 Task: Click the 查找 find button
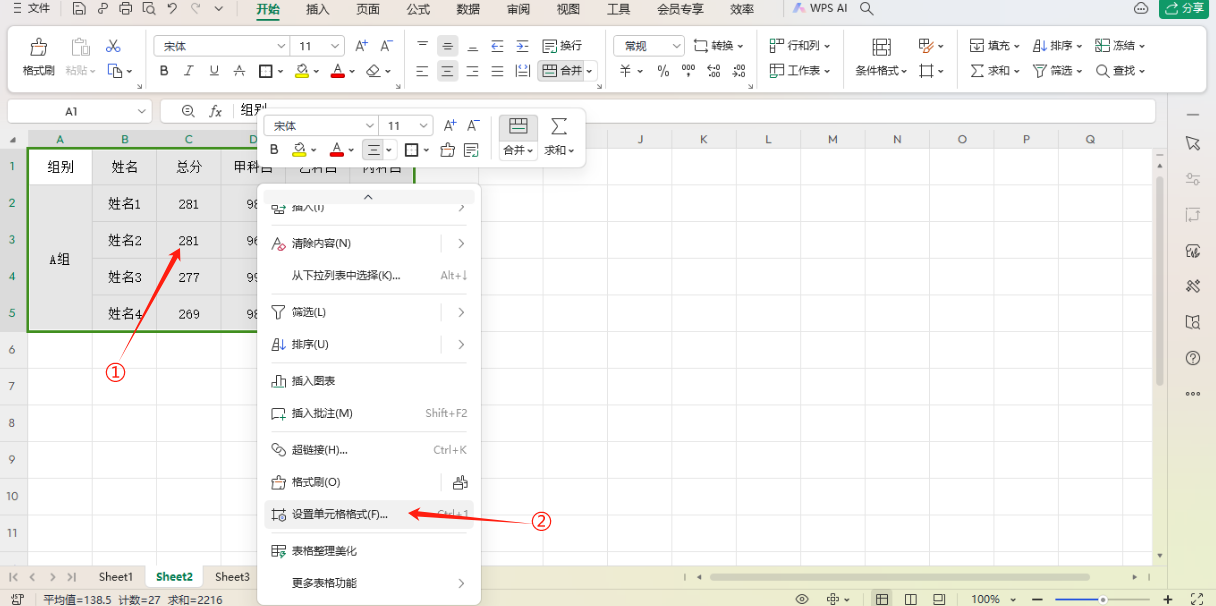tap(1120, 71)
